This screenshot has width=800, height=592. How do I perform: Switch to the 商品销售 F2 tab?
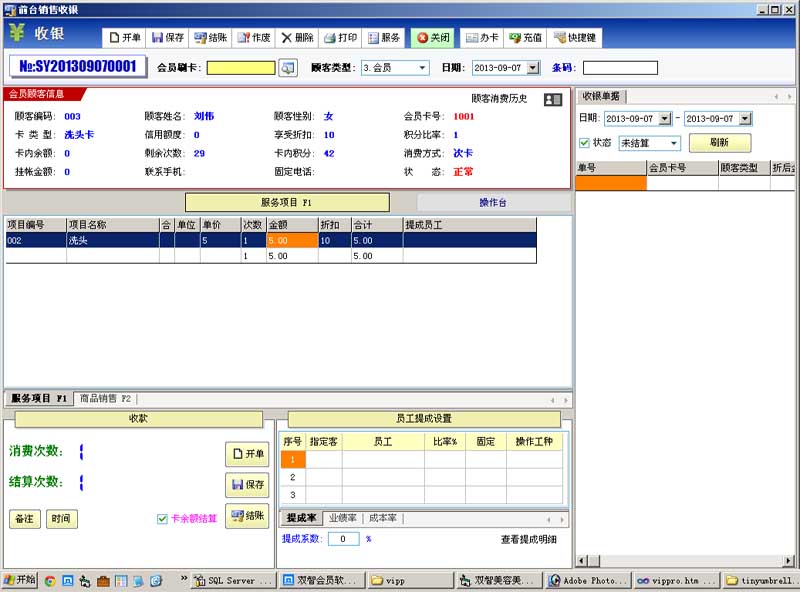click(105, 399)
